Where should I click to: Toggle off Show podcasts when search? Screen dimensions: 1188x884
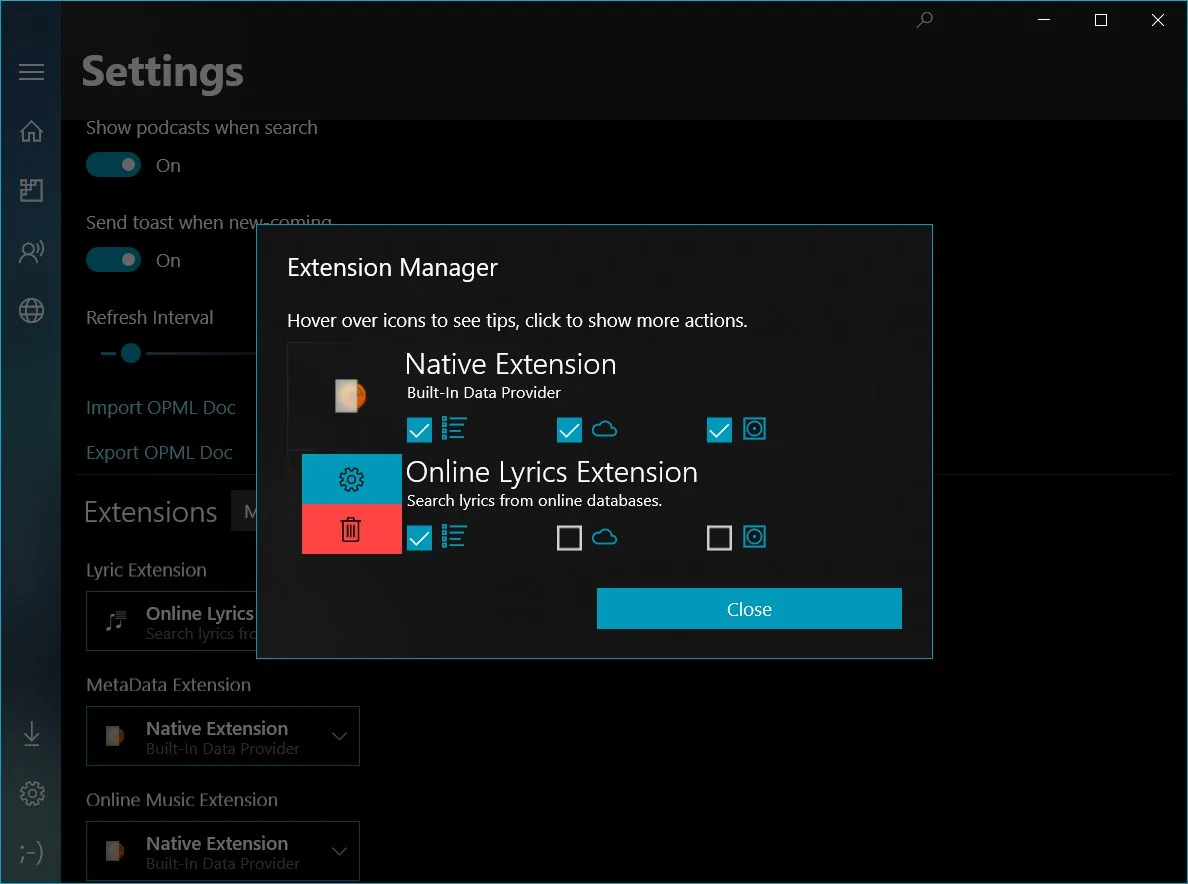[x=113, y=164]
